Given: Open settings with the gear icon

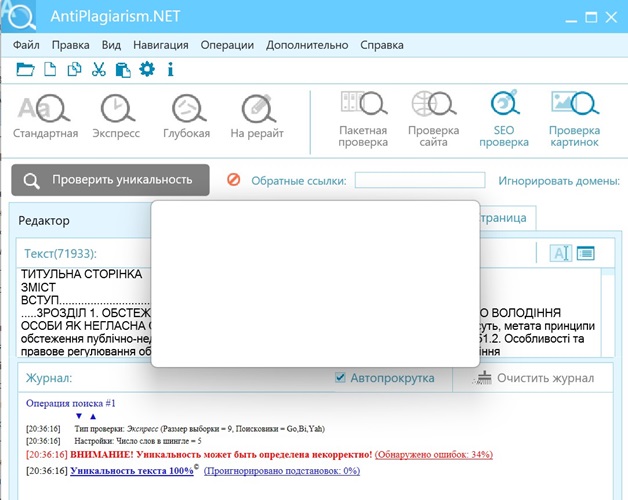Looking at the screenshot, I should pyautogui.click(x=147, y=69).
